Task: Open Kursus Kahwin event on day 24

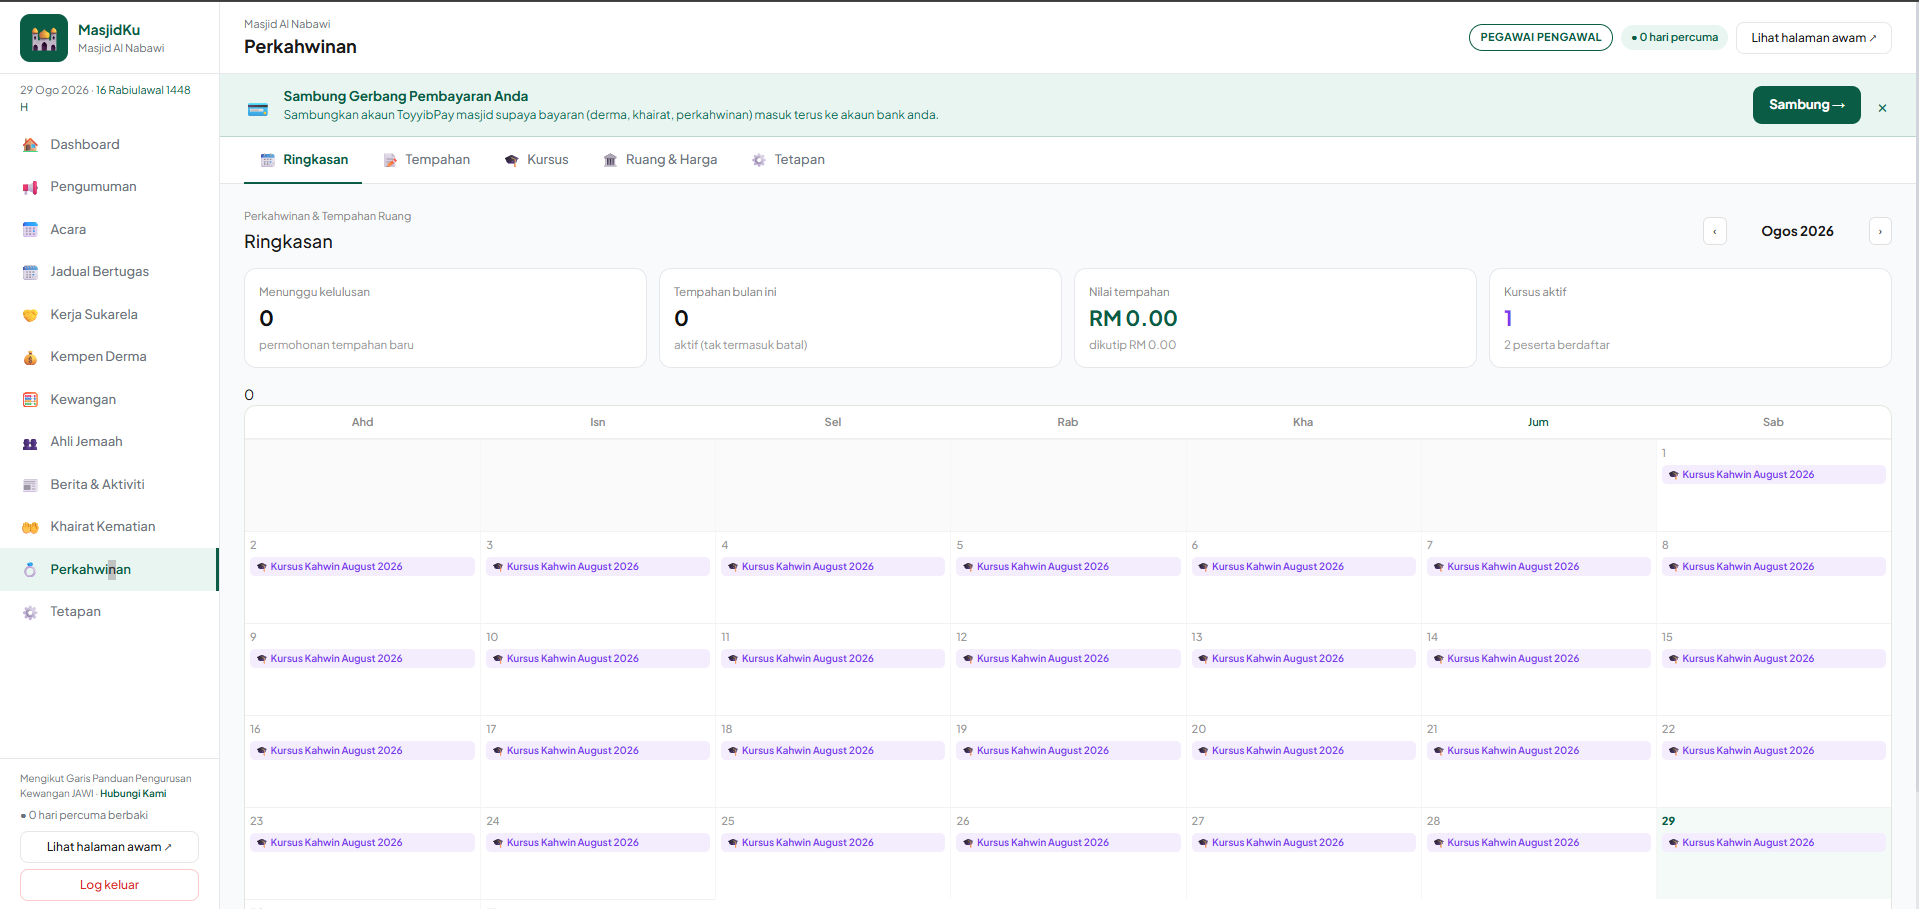Action: (598, 843)
